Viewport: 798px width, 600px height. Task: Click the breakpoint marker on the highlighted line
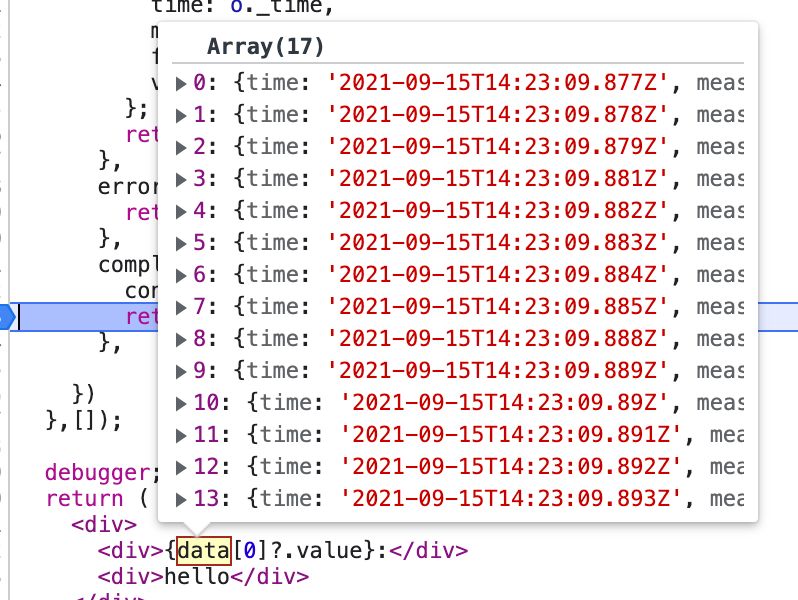[7, 317]
